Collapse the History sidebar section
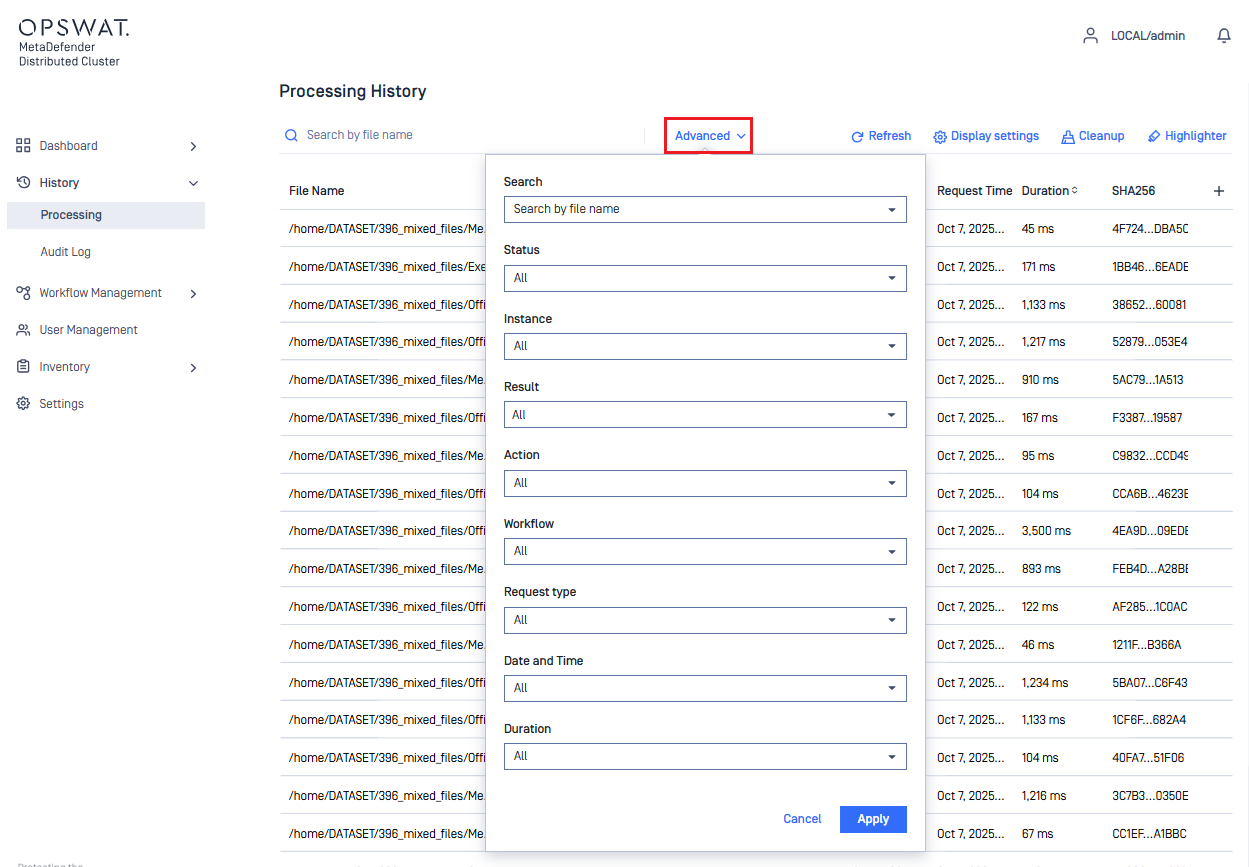The image size is (1249, 867). tap(193, 183)
